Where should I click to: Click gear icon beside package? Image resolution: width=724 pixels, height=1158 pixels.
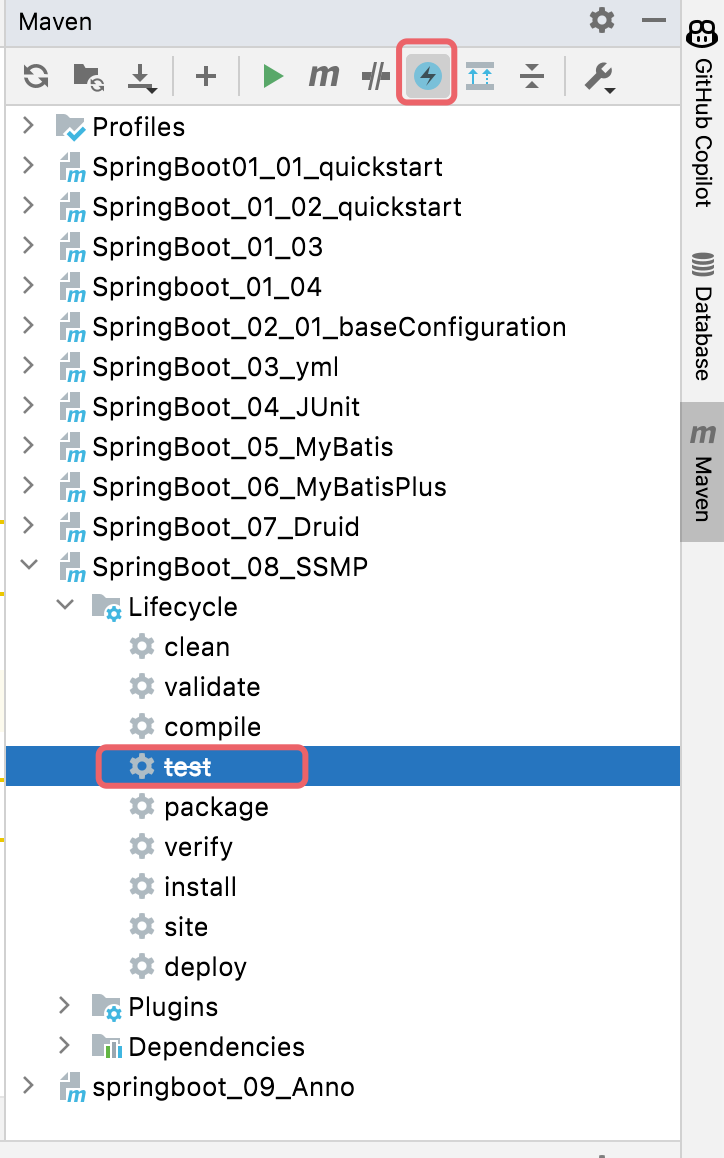click(142, 806)
